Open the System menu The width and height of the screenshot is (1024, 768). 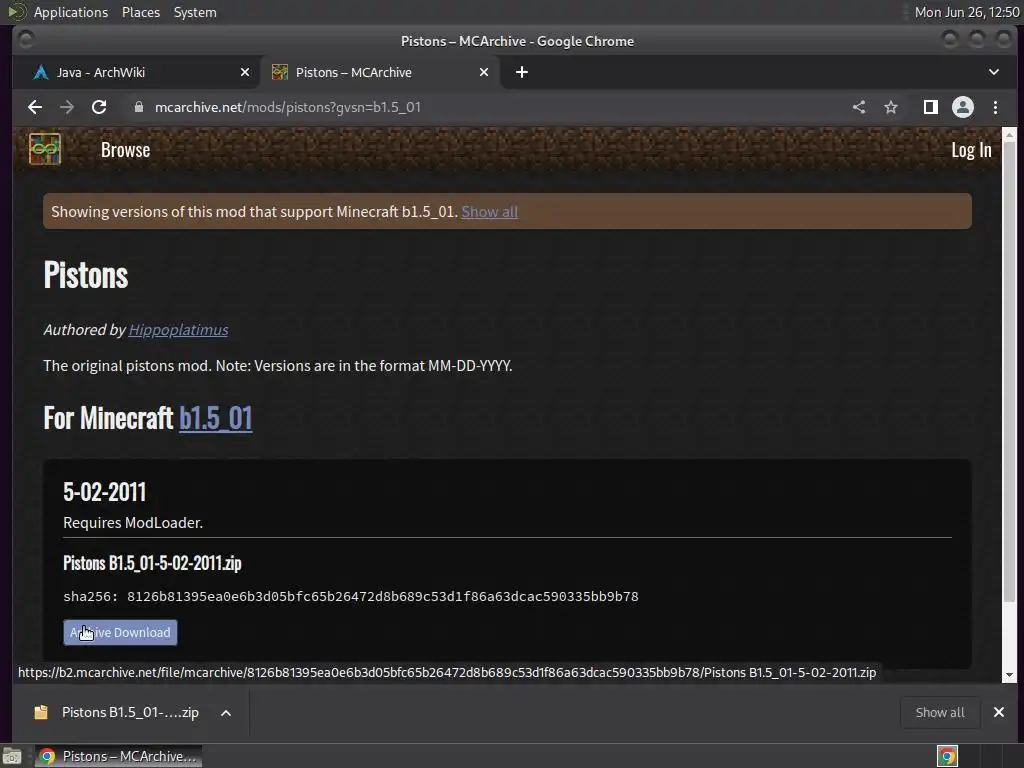click(195, 12)
